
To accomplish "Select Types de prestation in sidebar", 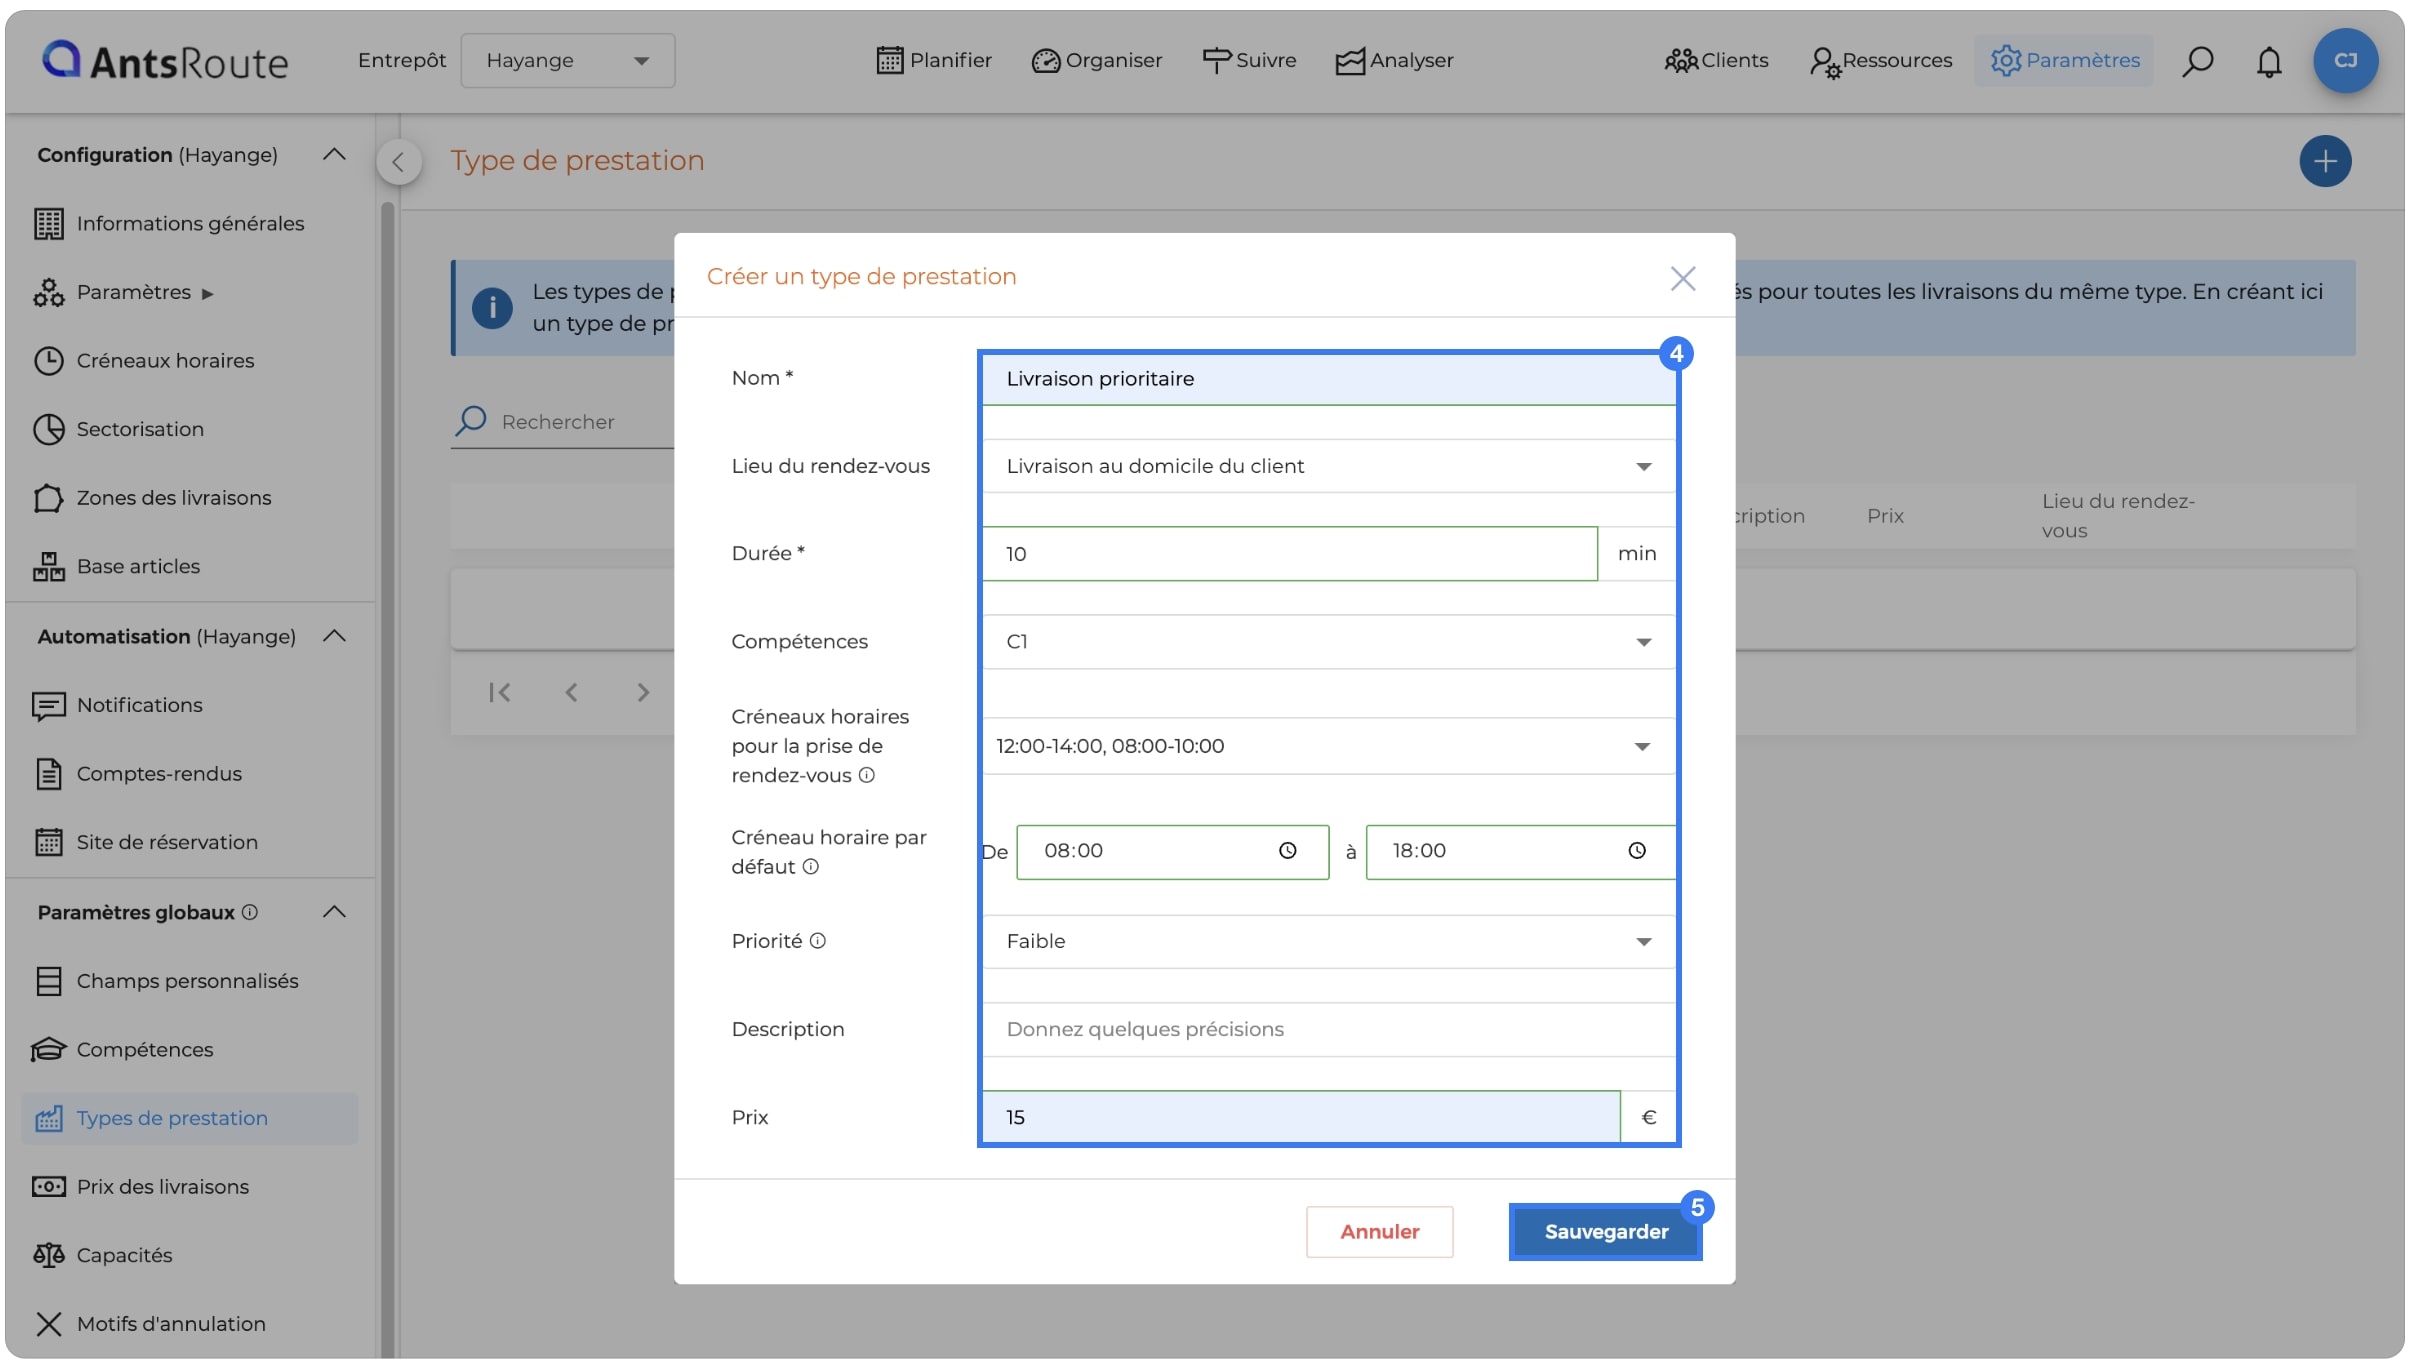I will pyautogui.click(x=190, y=1118).
